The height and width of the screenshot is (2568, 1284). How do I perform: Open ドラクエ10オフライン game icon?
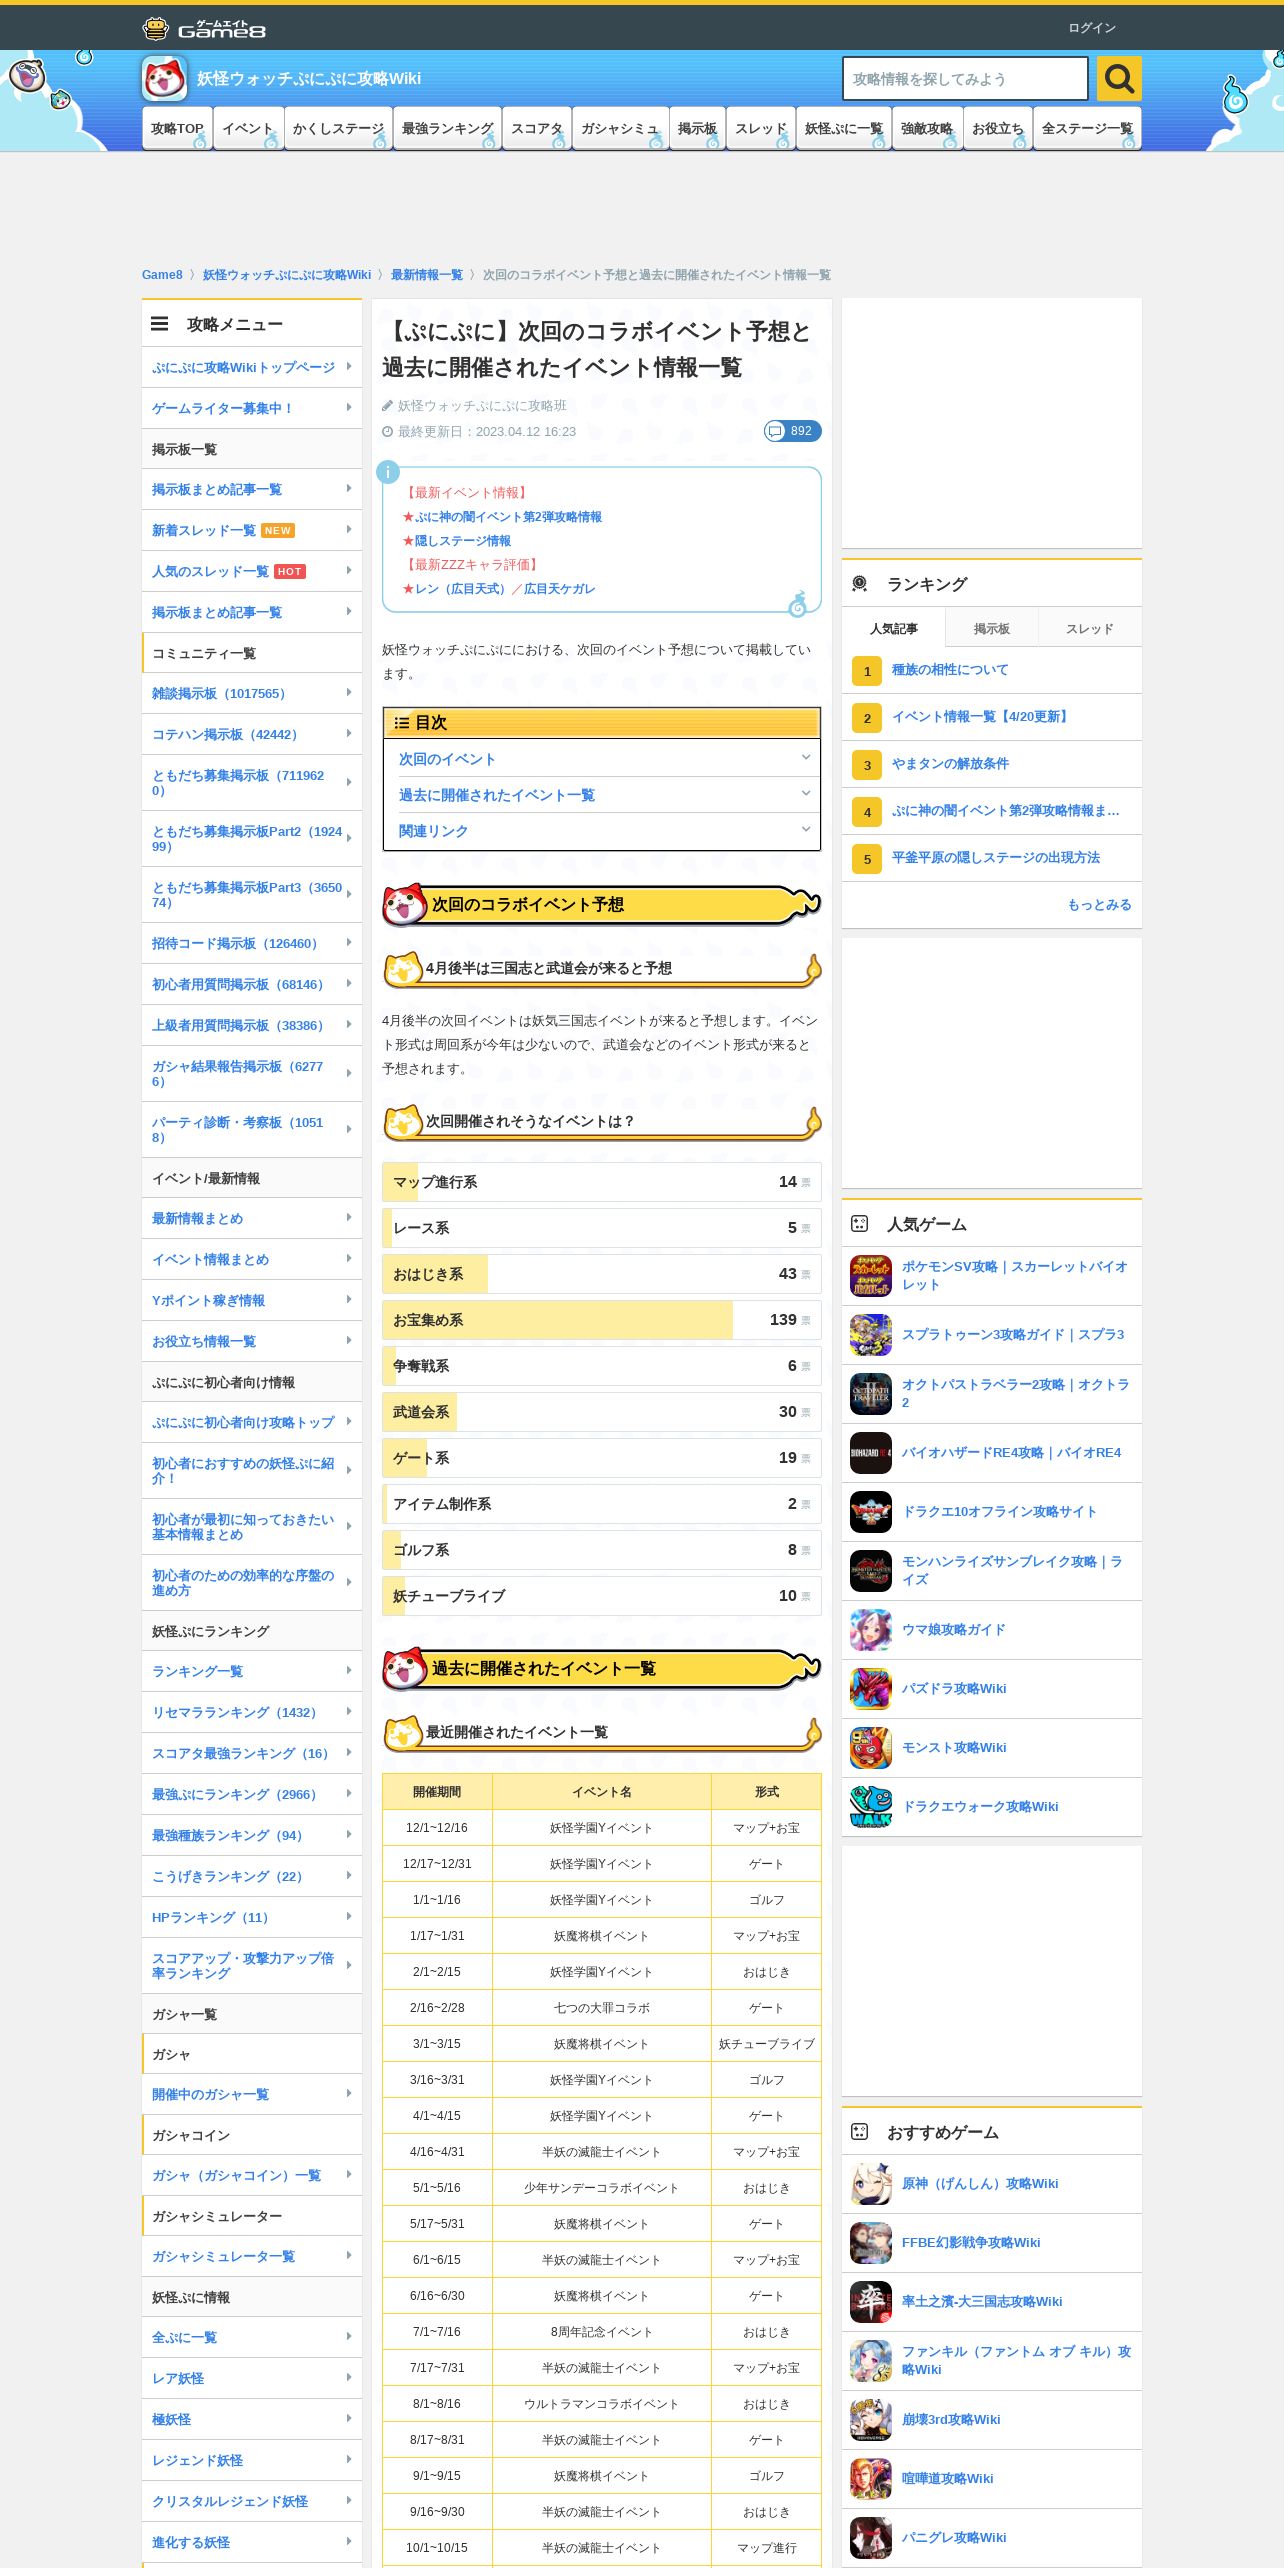[871, 1511]
